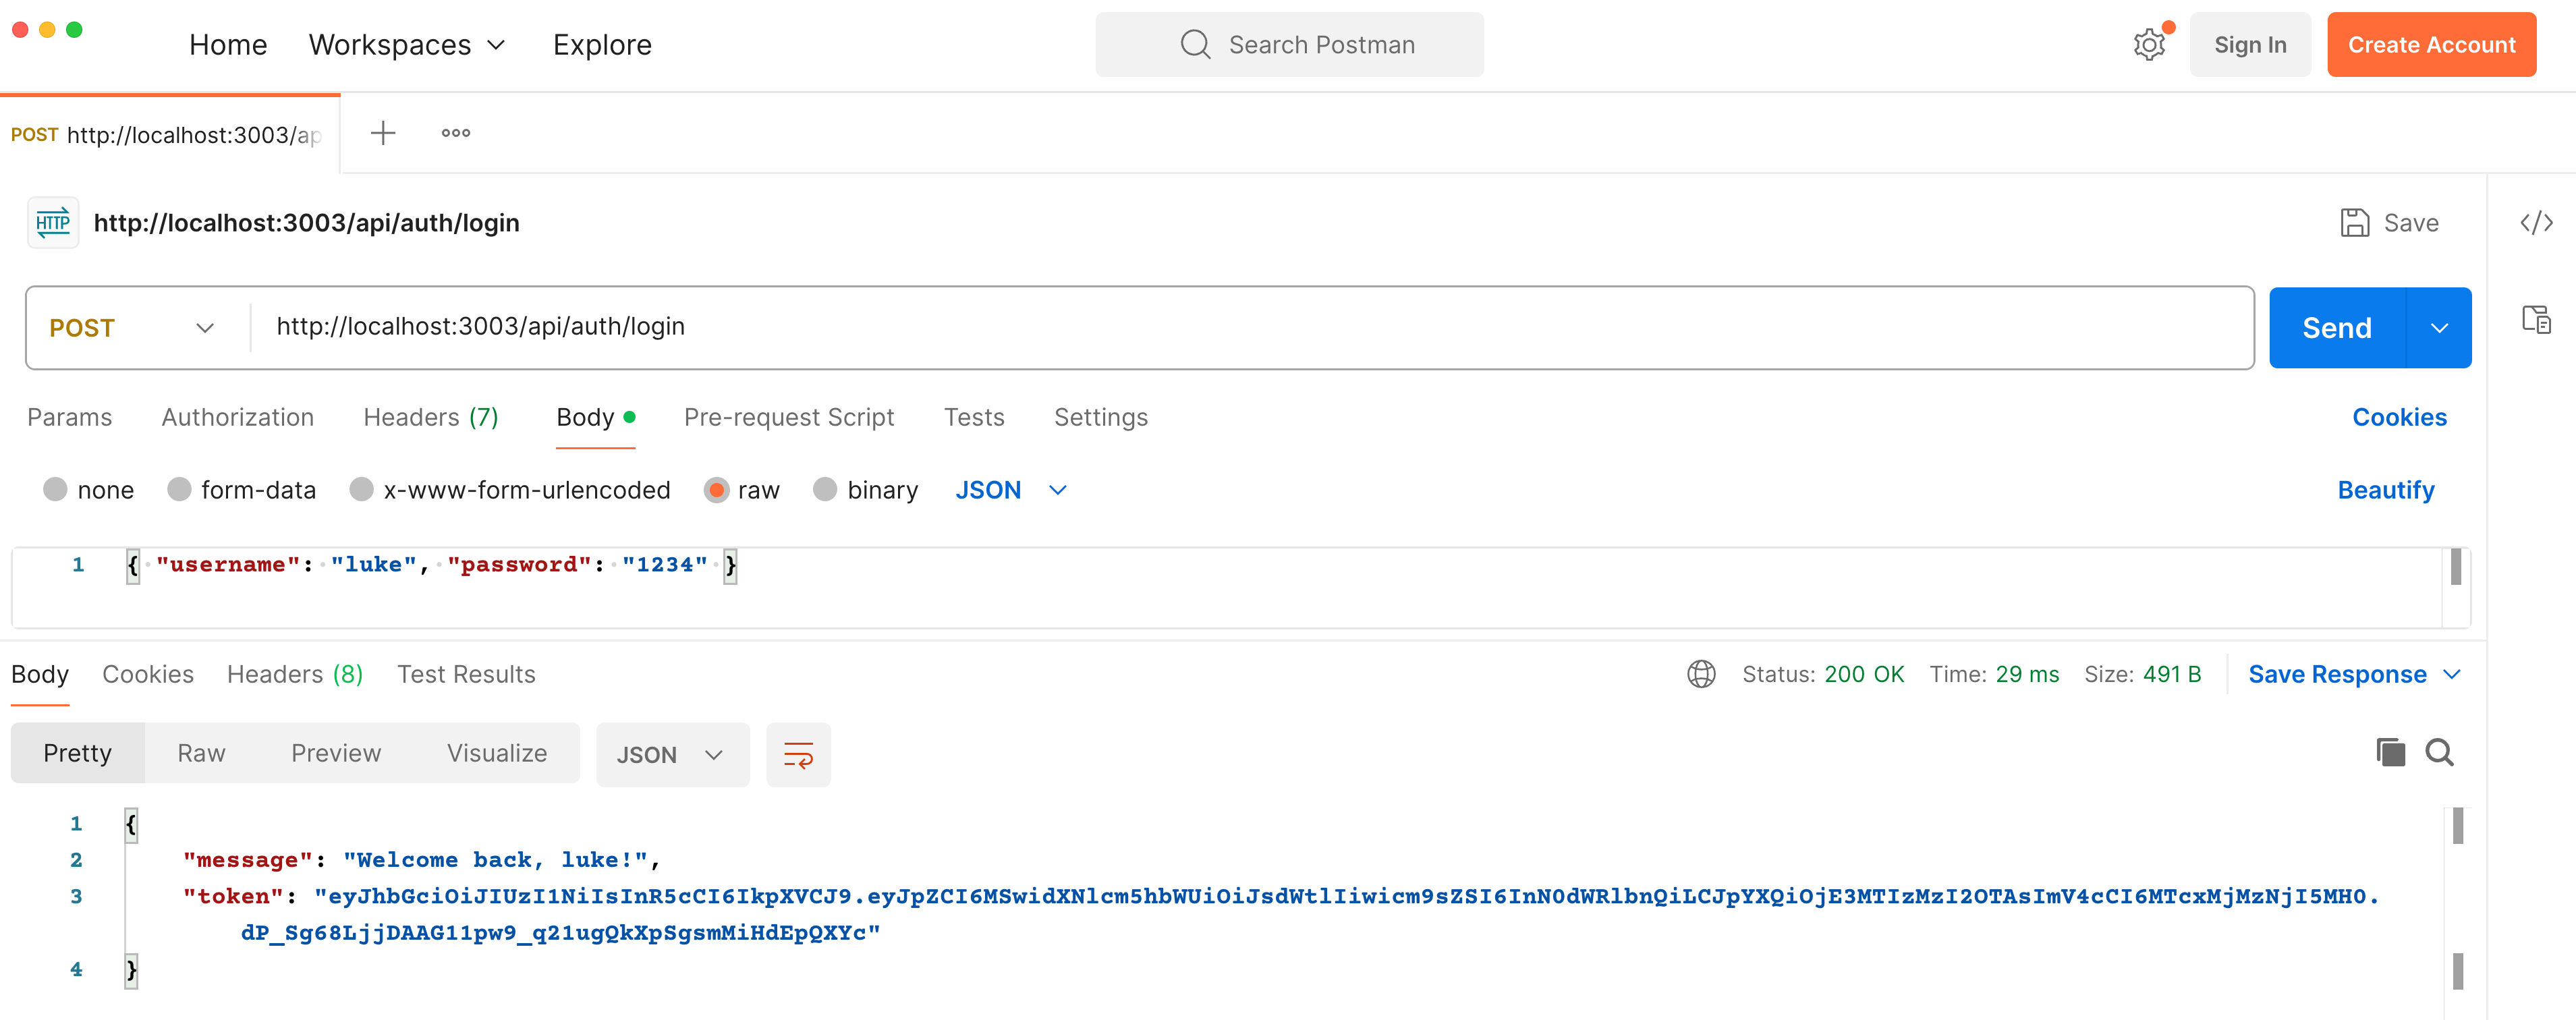This screenshot has width=2576, height=1020.
Task: Select the none body type radio
Action: click(56, 490)
